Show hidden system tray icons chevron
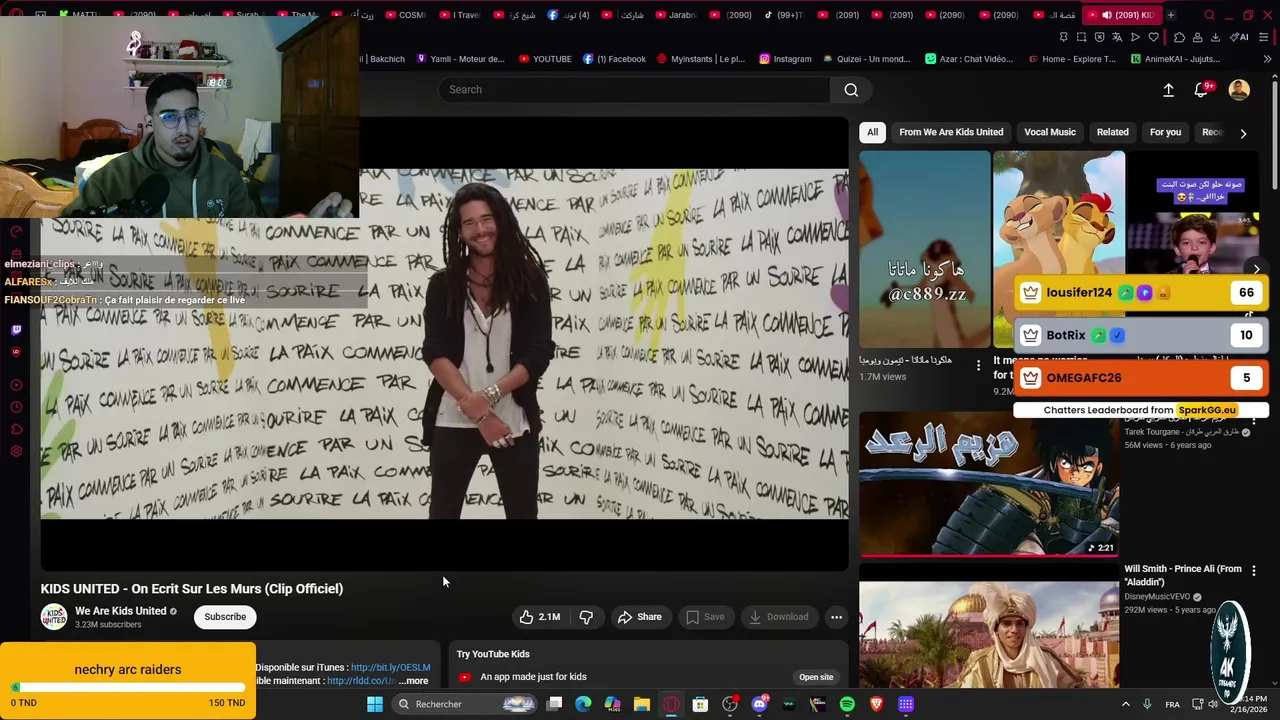The image size is (1280, 720). pyautogui.click(x=1125, y=704)
